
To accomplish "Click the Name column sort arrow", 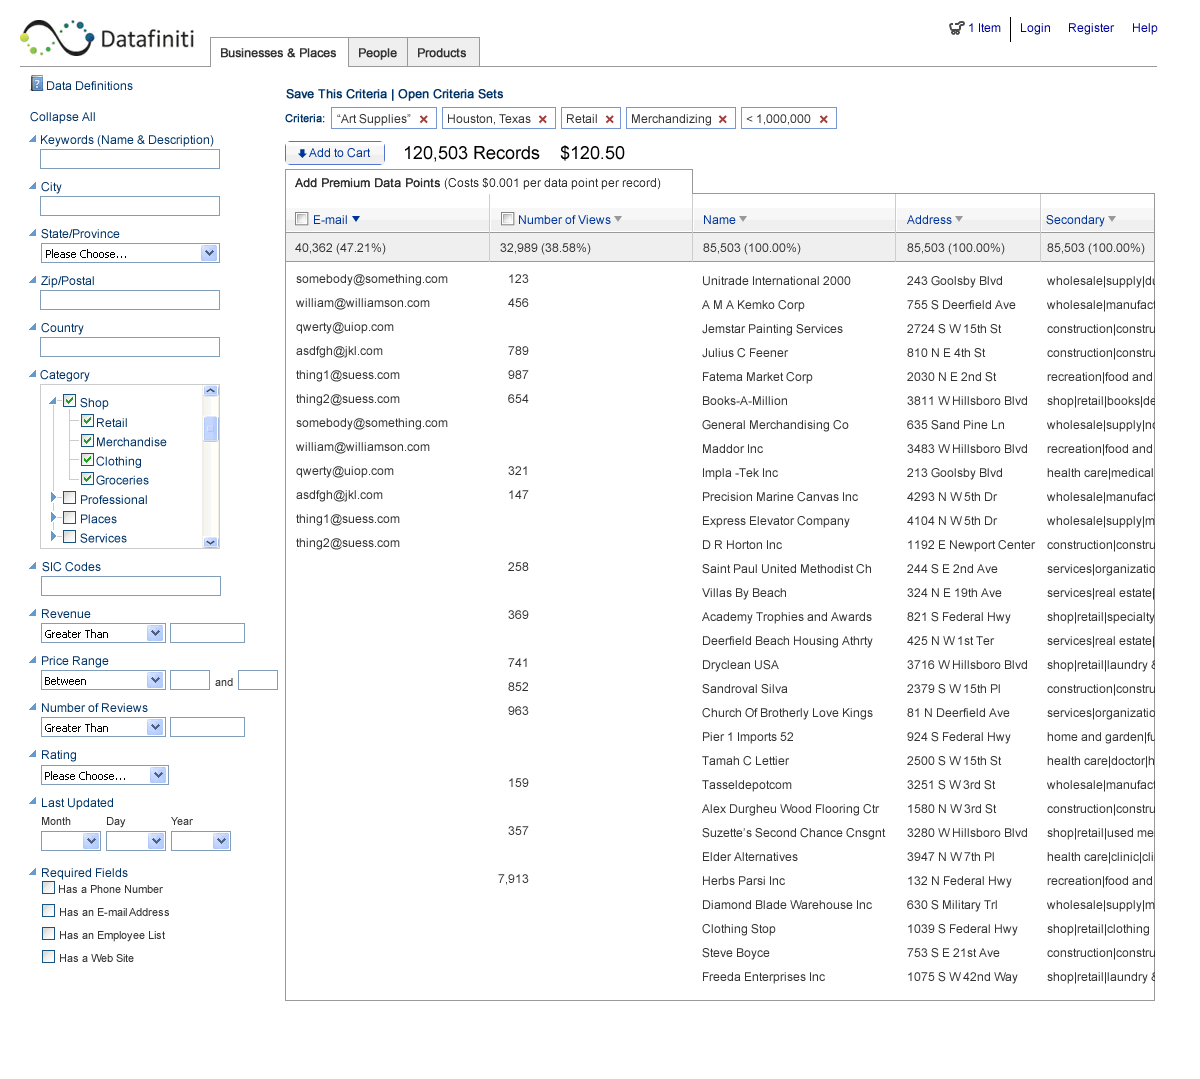I will (743, 219).
